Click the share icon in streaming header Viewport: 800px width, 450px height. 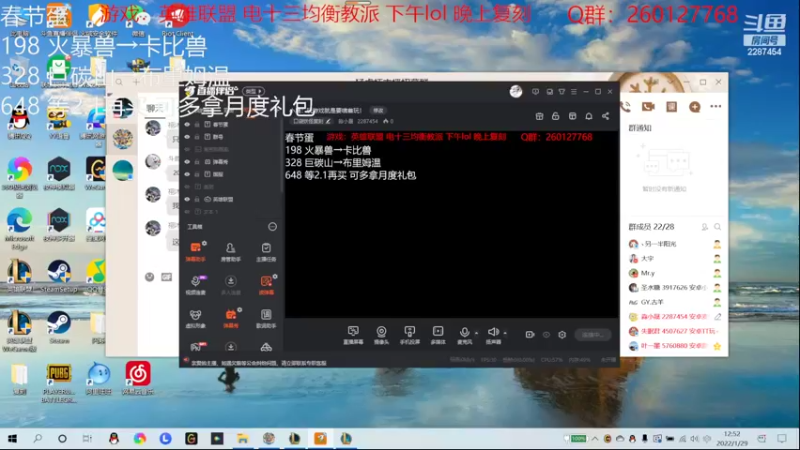(605, 116)
